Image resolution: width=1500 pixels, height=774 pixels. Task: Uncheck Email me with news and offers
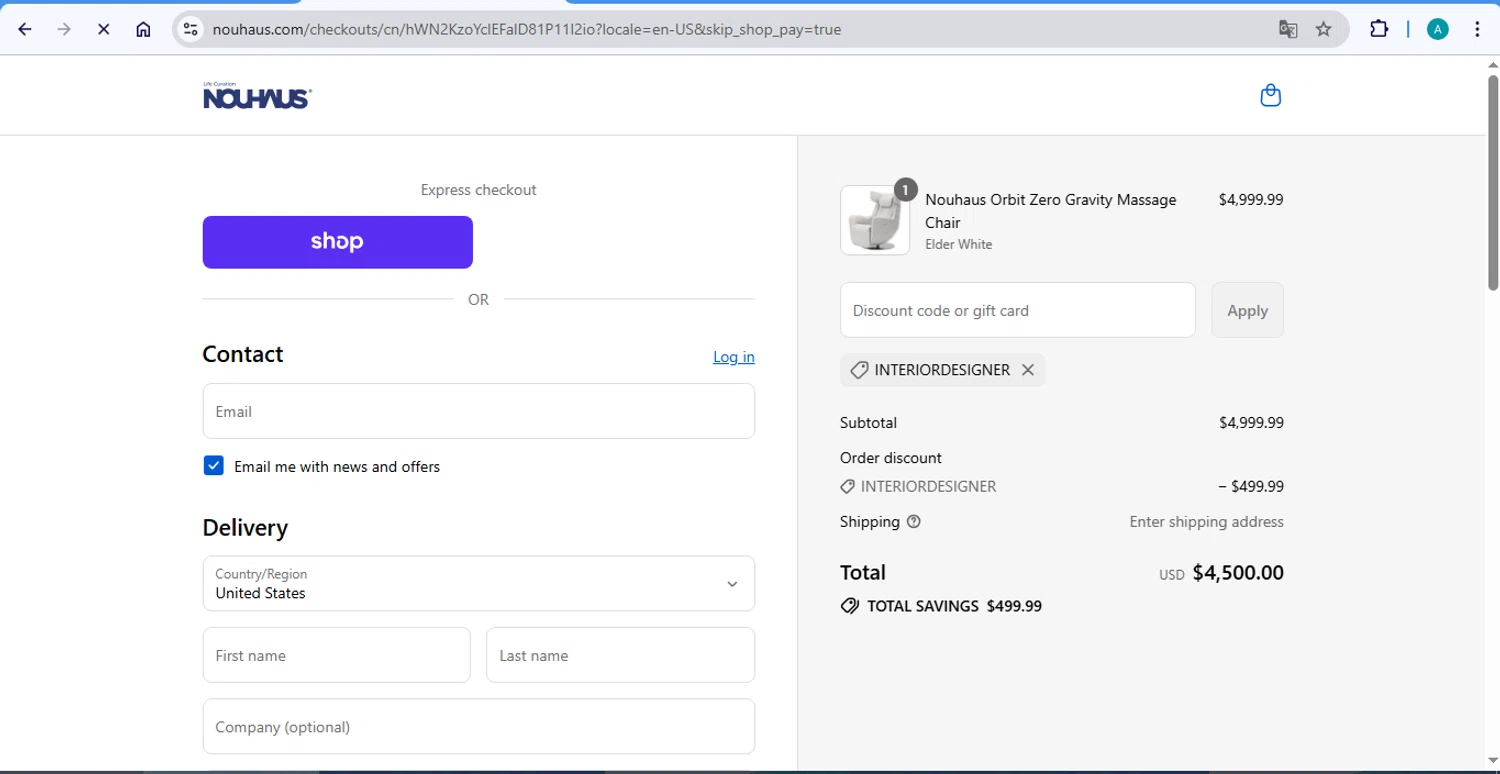(x=213, y=466)
